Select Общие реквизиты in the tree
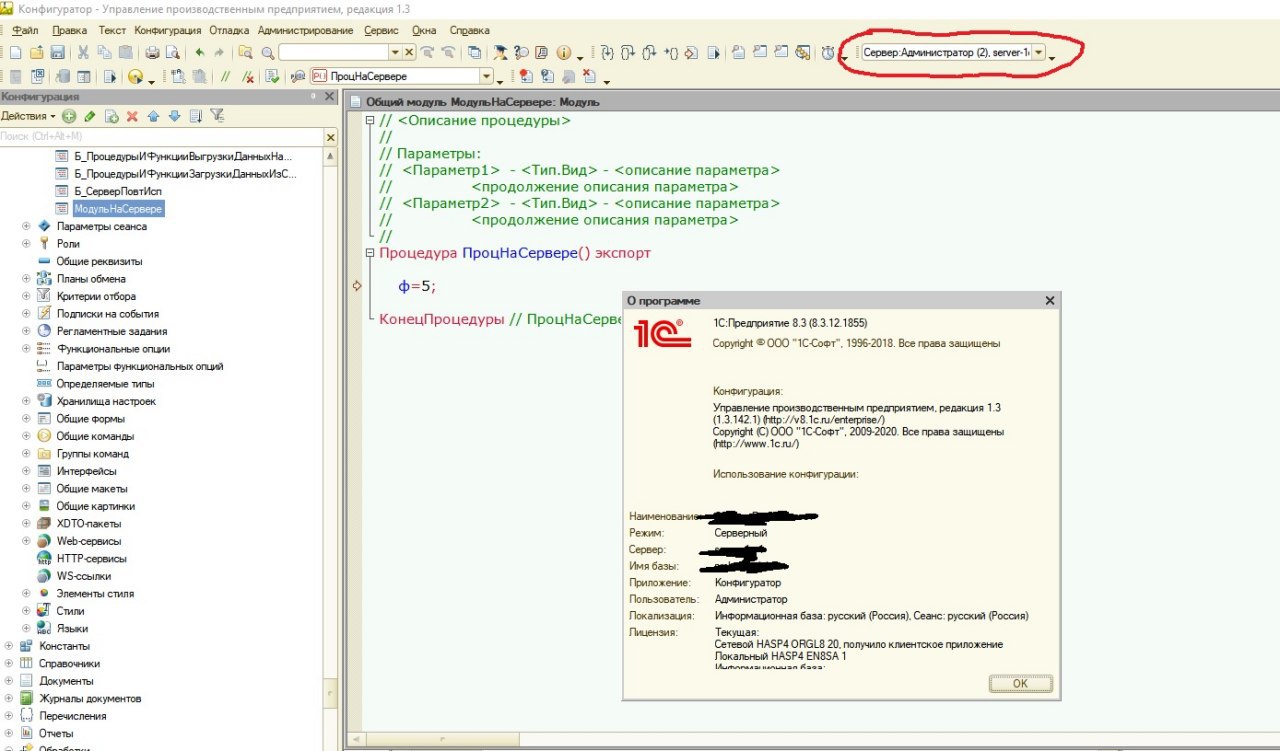 [99, 261]
